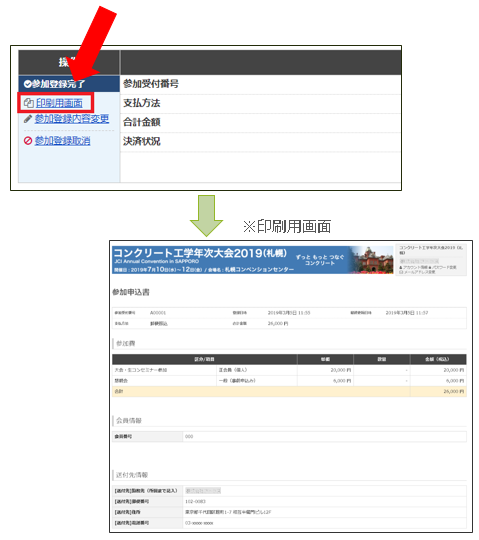Screen dimensions: 479x540
Task: Click the green downward arrow graphic
Action: tap(206, 216)
